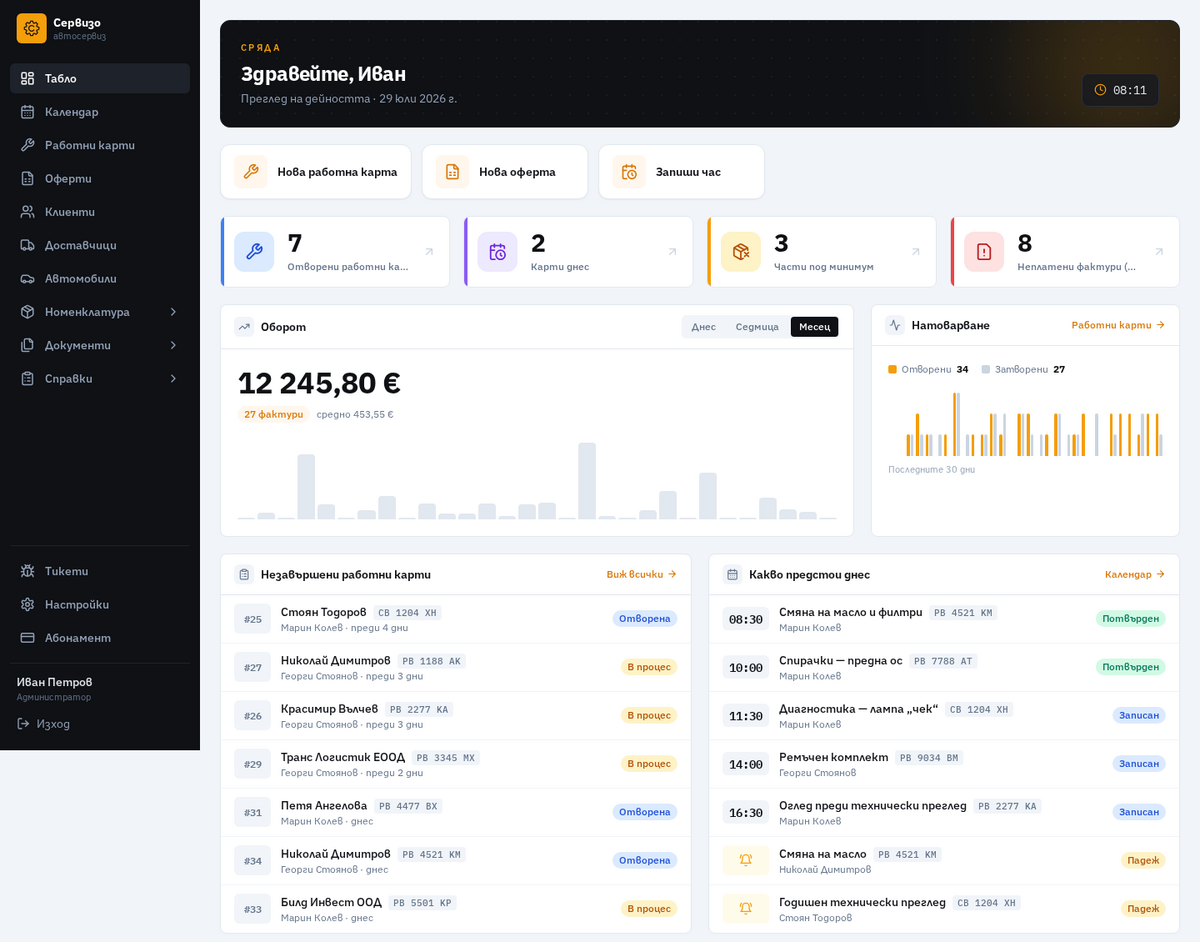
Task: Click the Нова оферта document icon
Action: click(452, 172)
